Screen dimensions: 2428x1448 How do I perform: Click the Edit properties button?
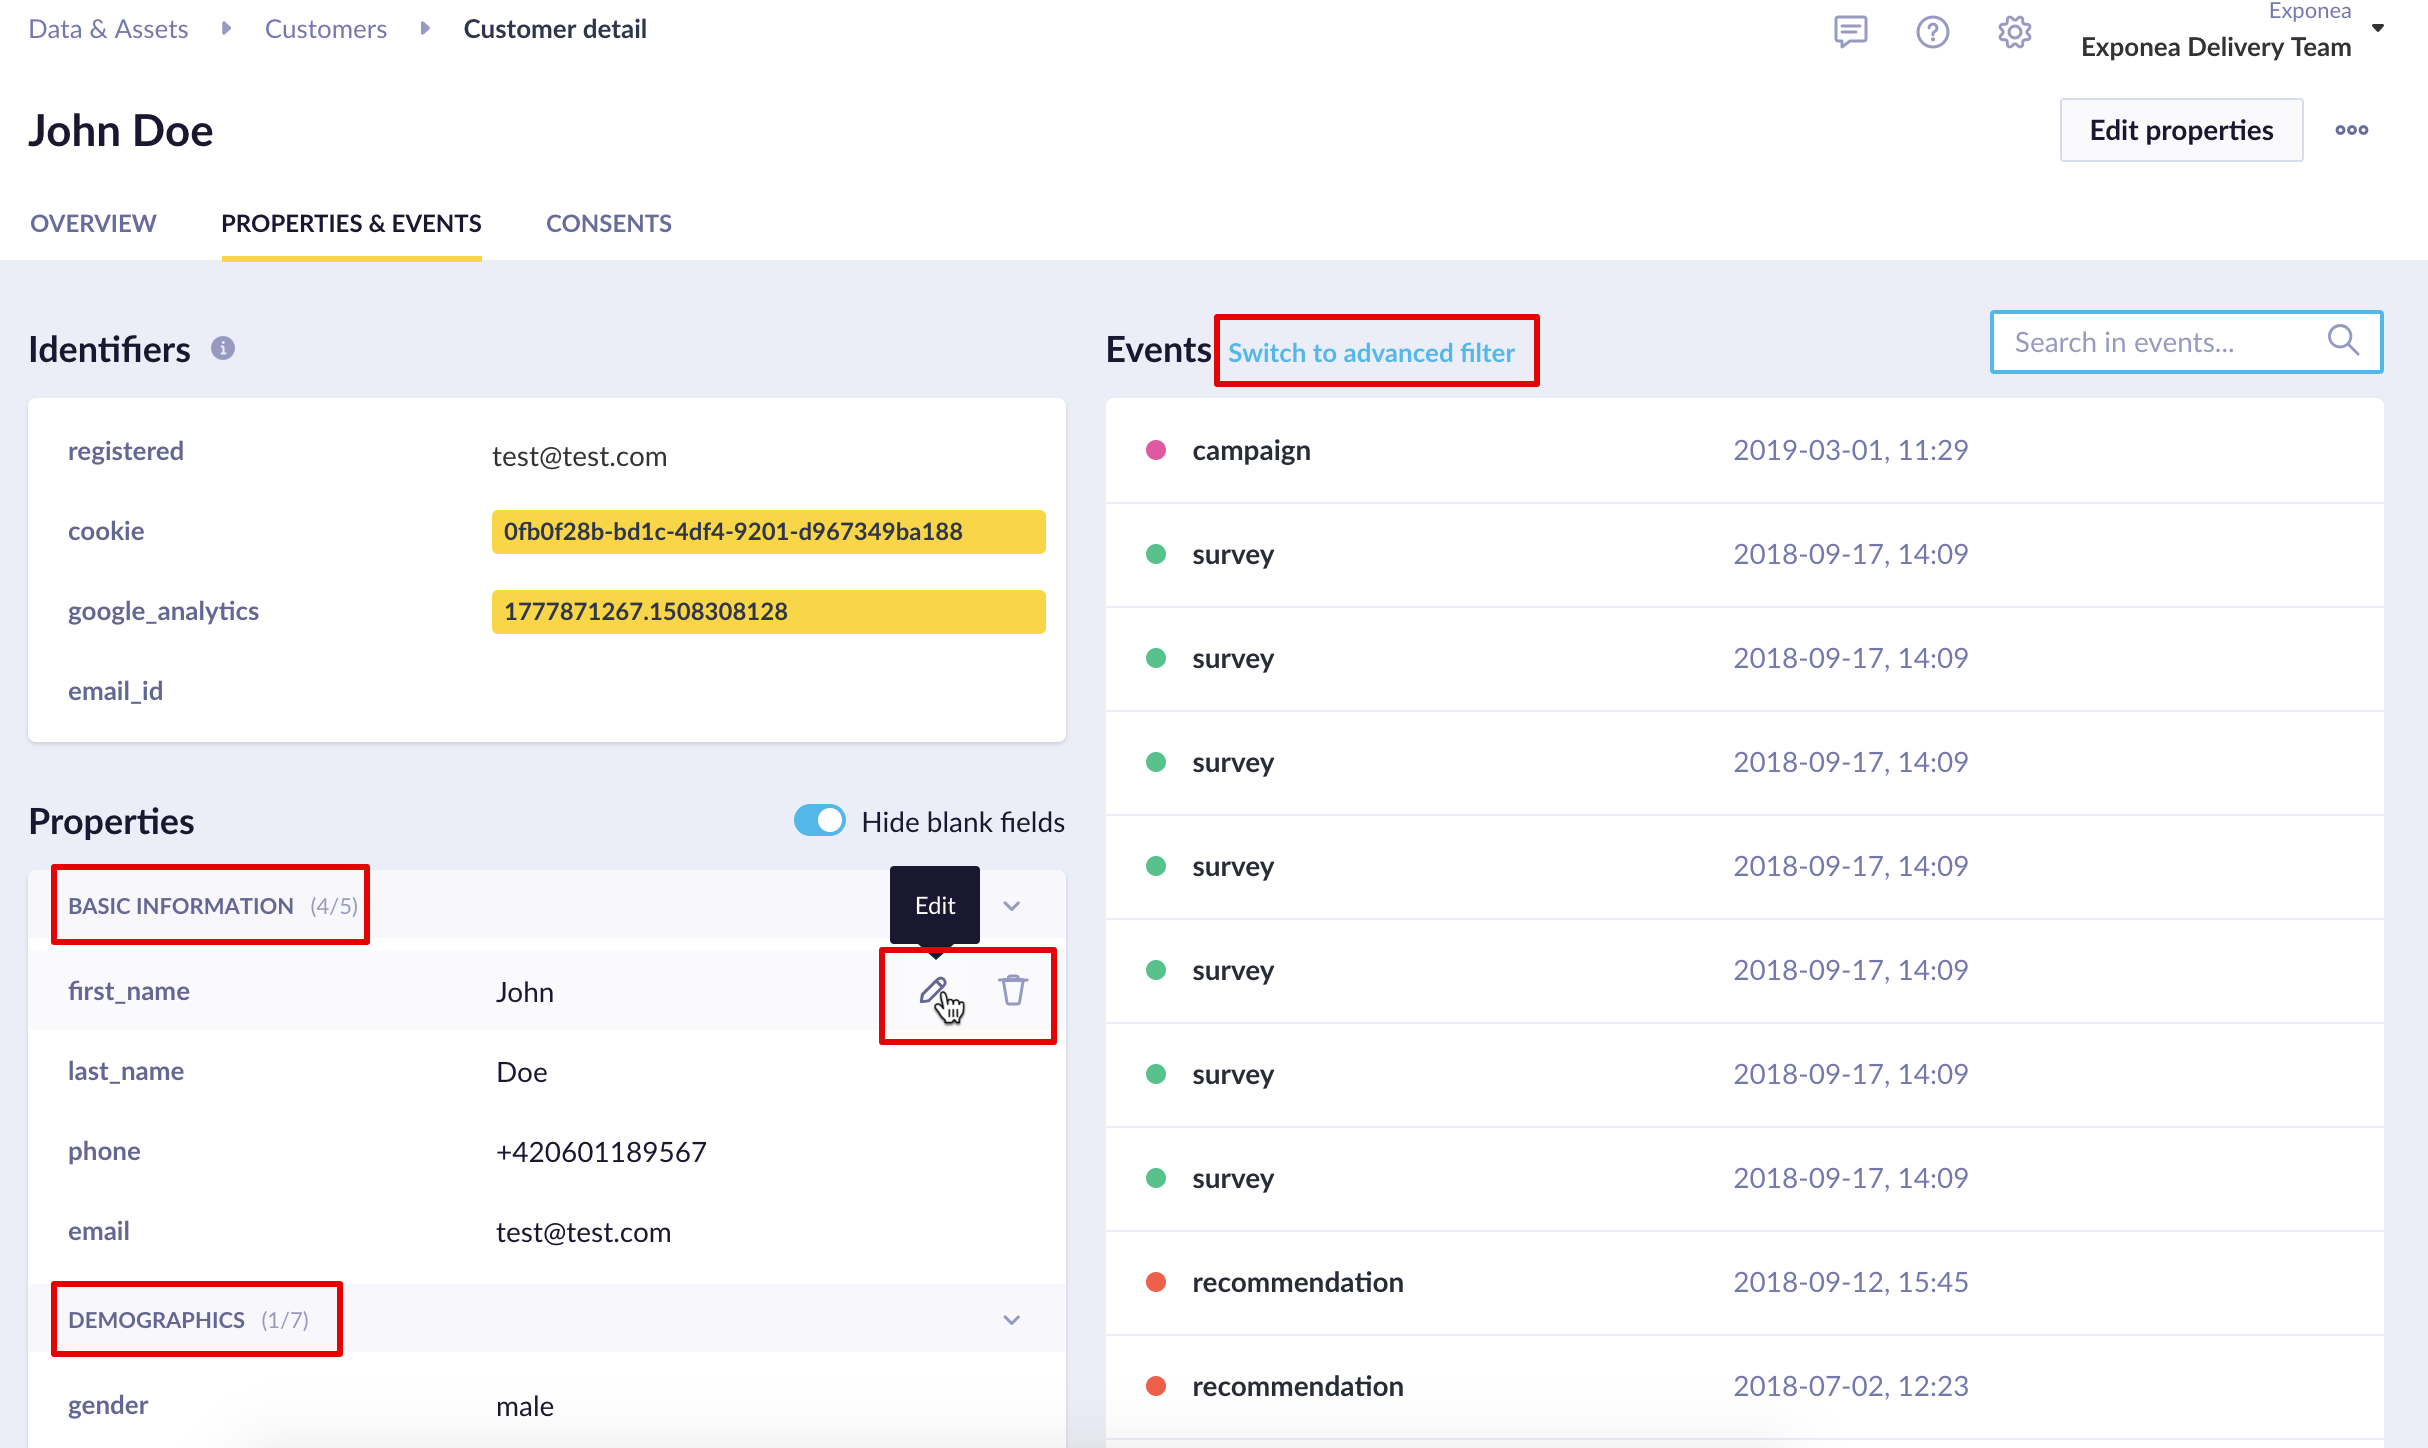tap(2181, 130)
